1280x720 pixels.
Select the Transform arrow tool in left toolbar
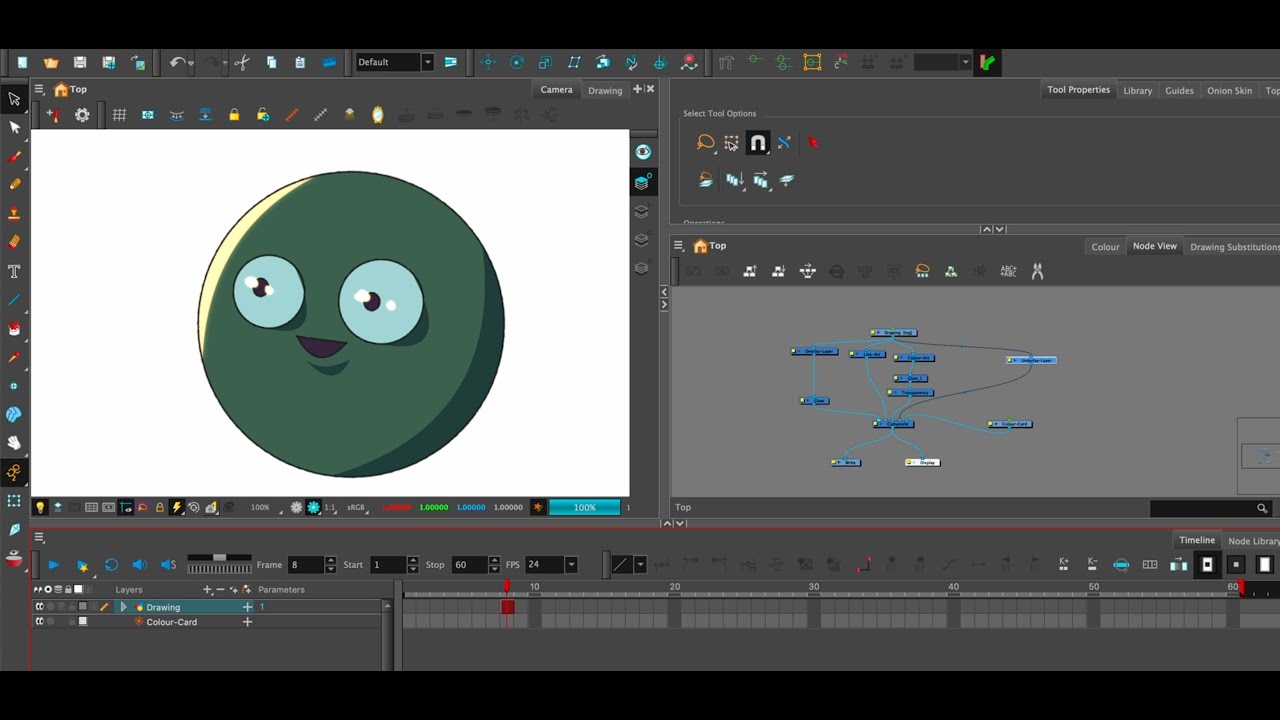click(x=14, y=99)
